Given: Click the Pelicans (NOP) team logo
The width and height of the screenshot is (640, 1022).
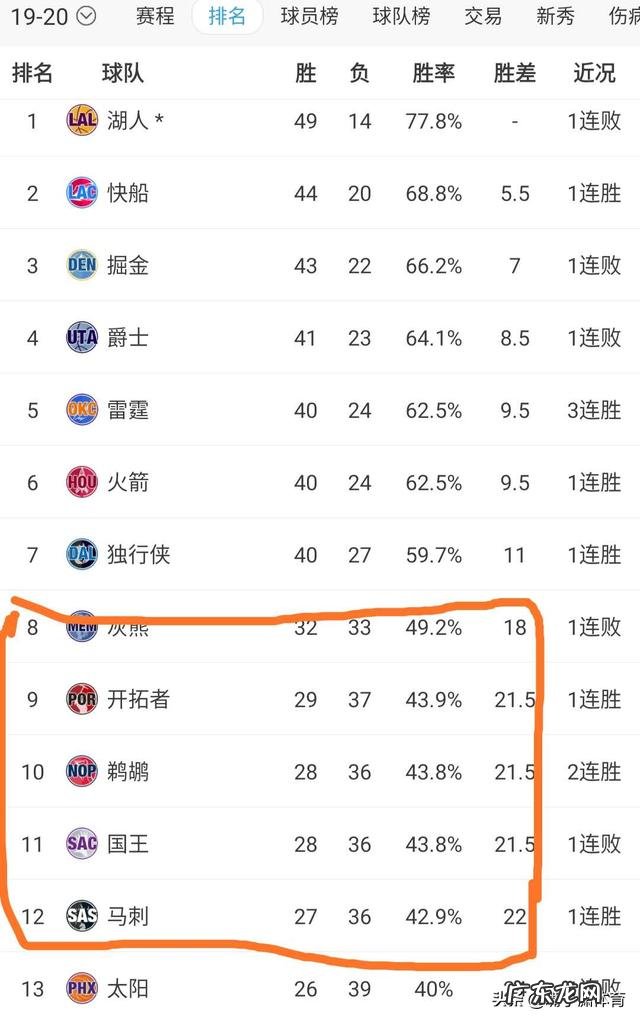Looking at the screenshot, I should [x=81, y=772].
